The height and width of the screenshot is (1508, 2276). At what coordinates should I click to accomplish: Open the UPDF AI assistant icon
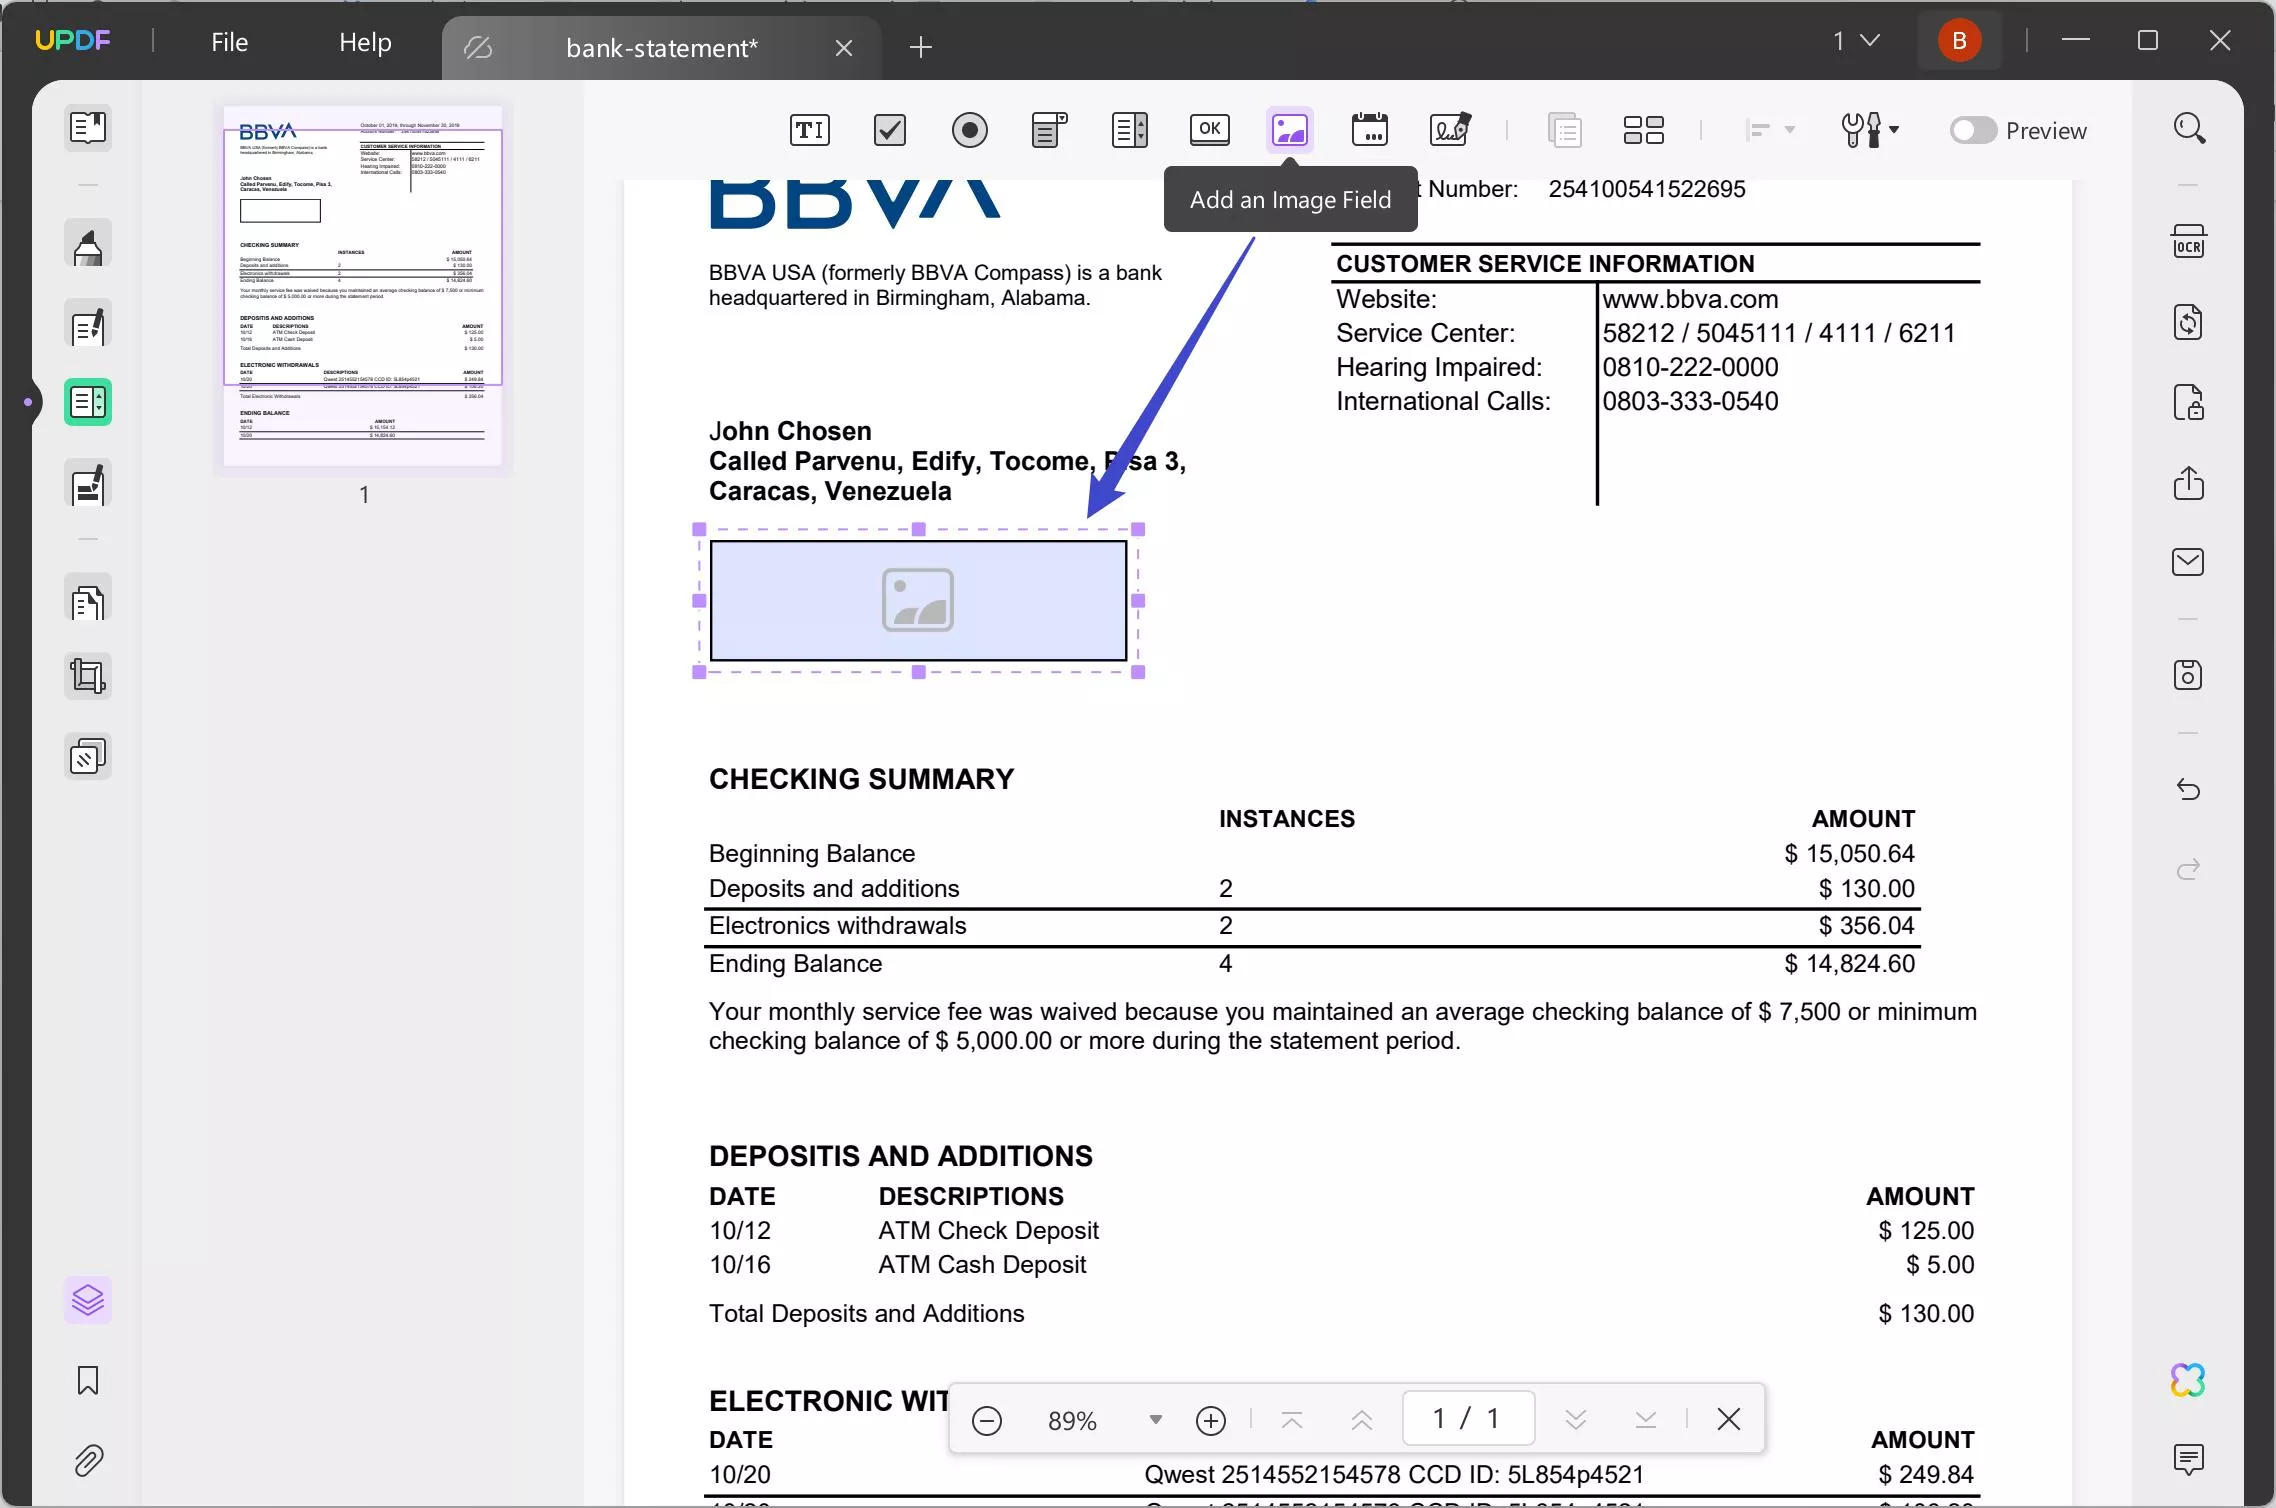pyautogui.click(x=2188, y=1380)
